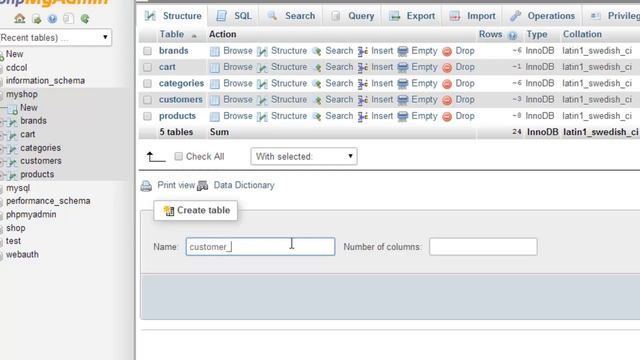Screen dimensions: 640x360
Task: Switch to the Structure tab
Action: point(173,16)
